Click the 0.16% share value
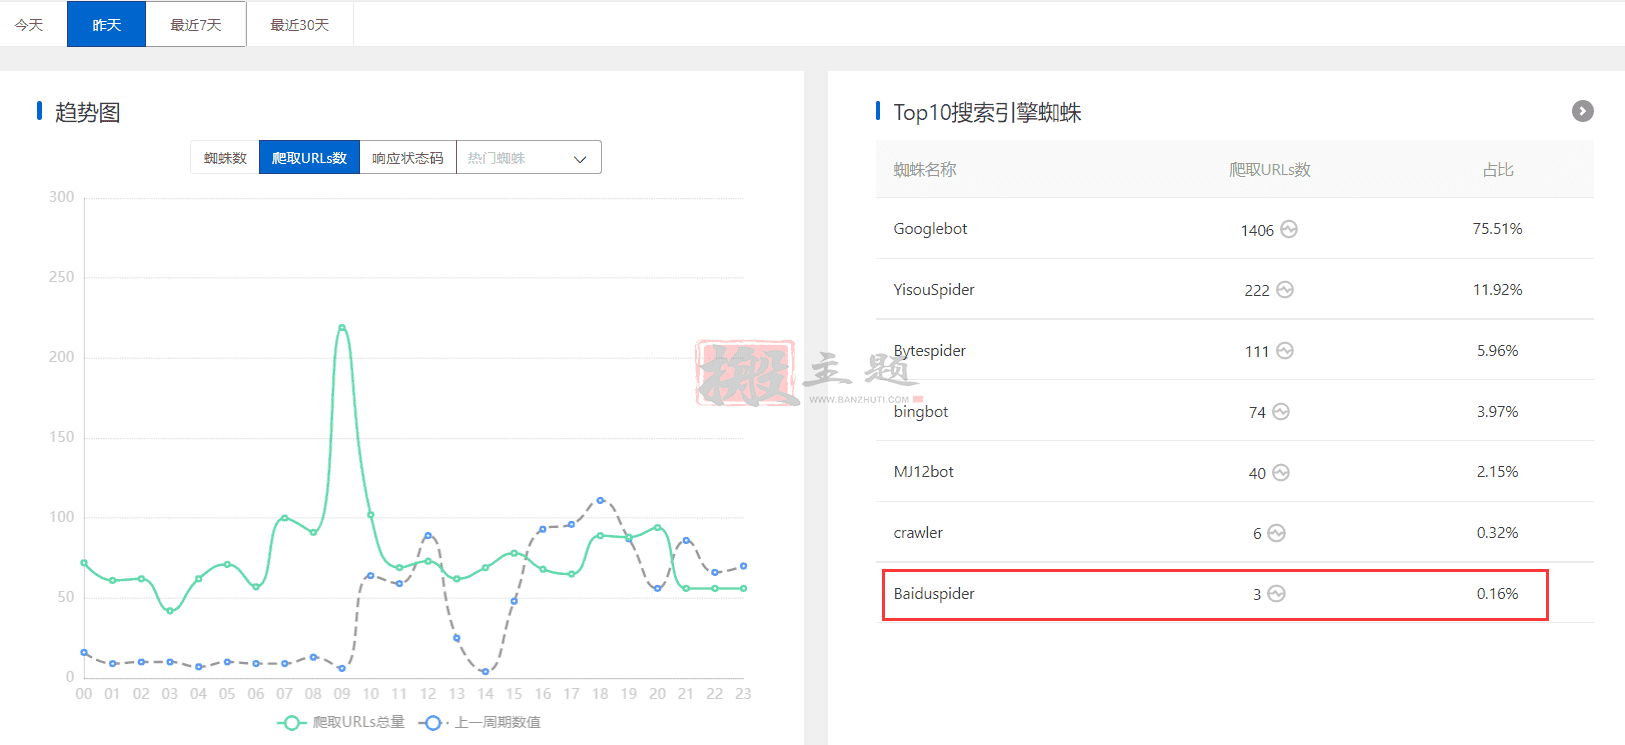 (1497, 594)
